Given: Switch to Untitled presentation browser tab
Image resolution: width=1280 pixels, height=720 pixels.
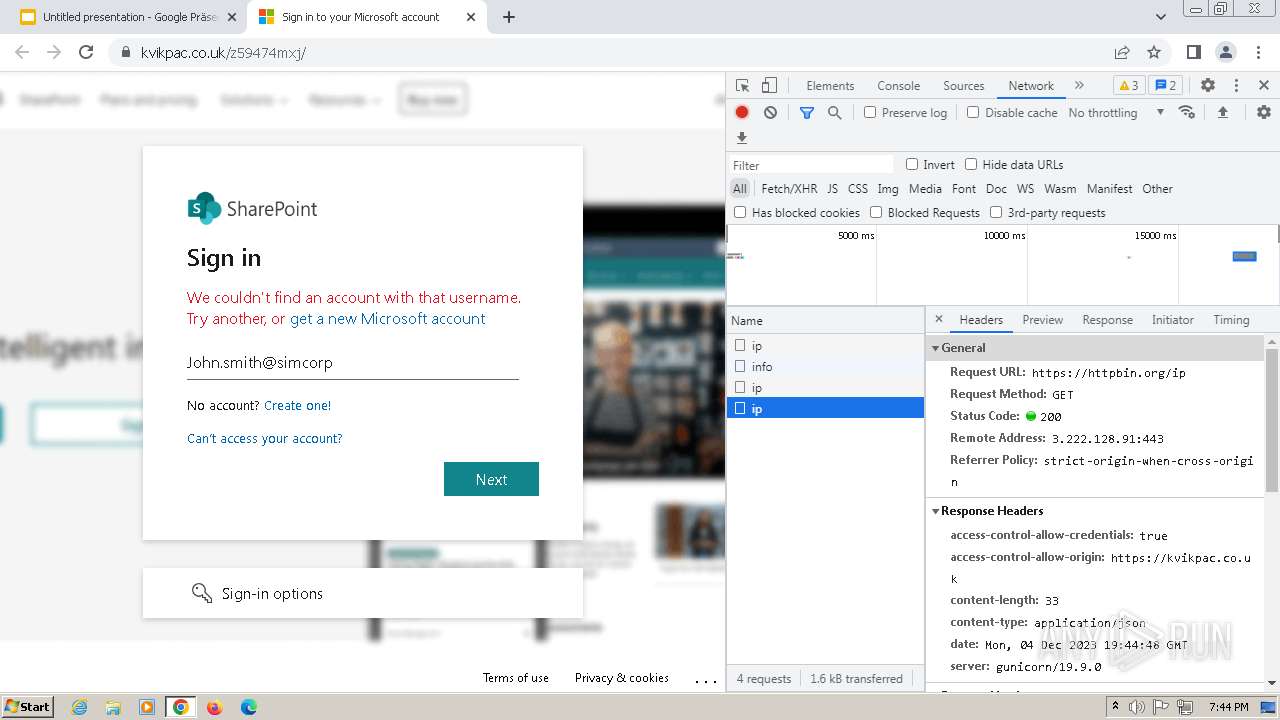Looking at the screenshot, I should pyautogui.click(x=128, y=17).
